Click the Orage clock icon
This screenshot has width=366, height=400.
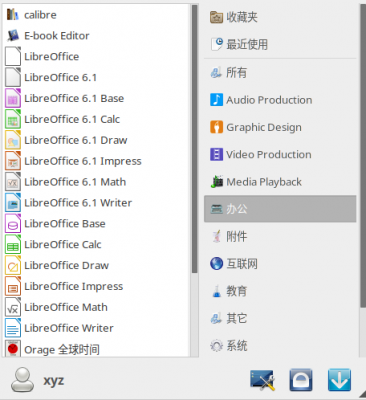13,348
